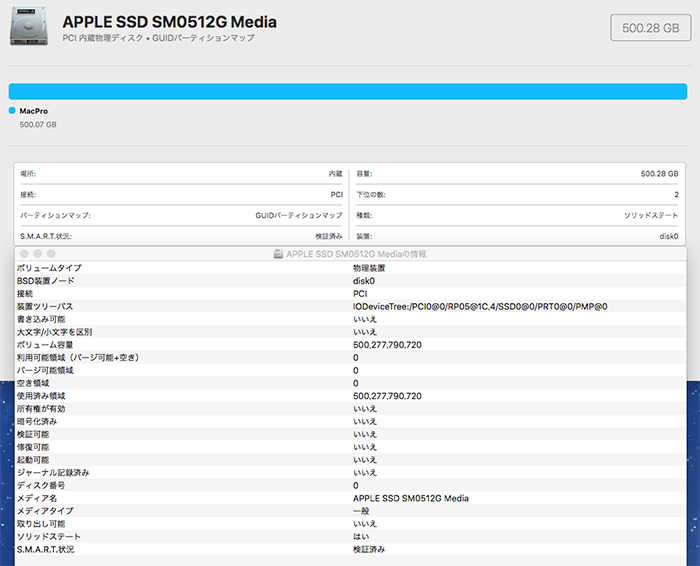Click the 'パーティションマップ:' label

(55, 215)
